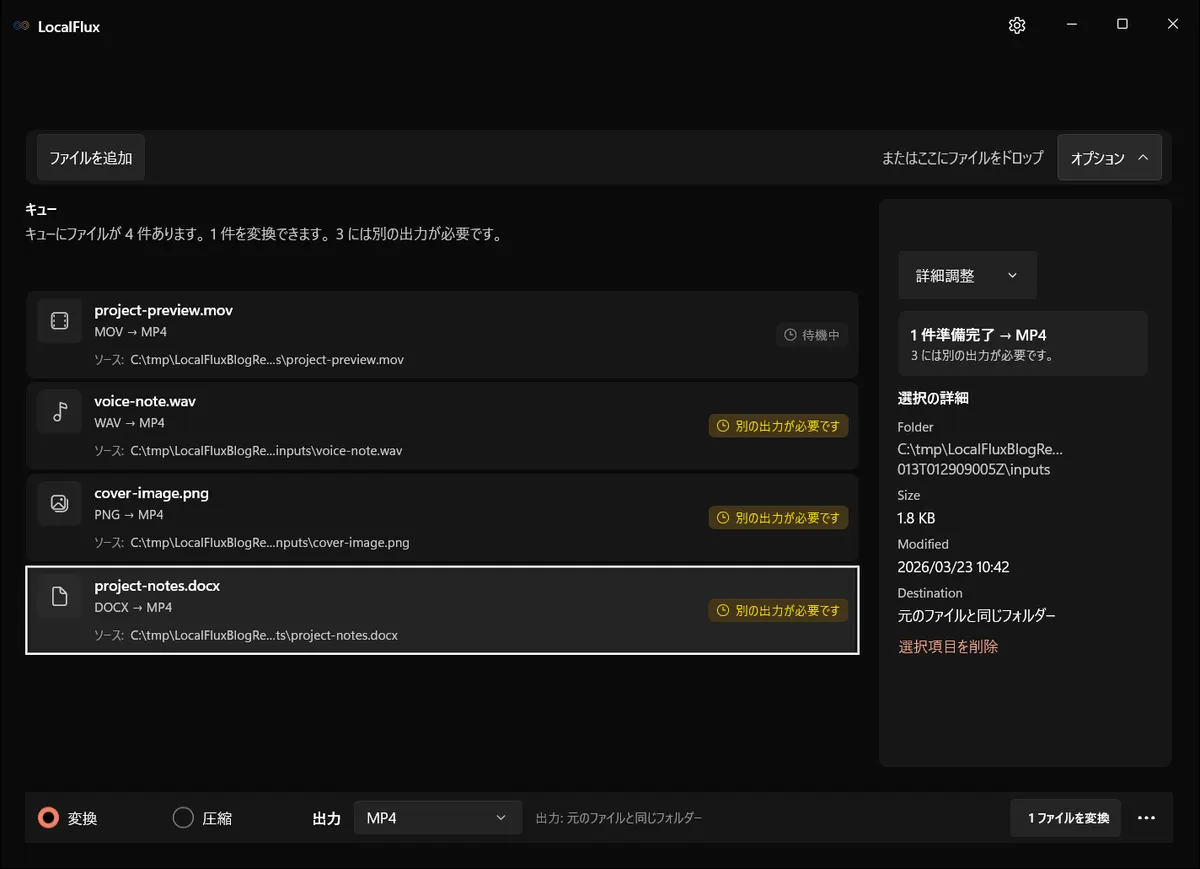Click the Destination value 元のファイルと同じフォルダー
The height and width of the screenshot is (869, 1200).
(x=977, y=616)
